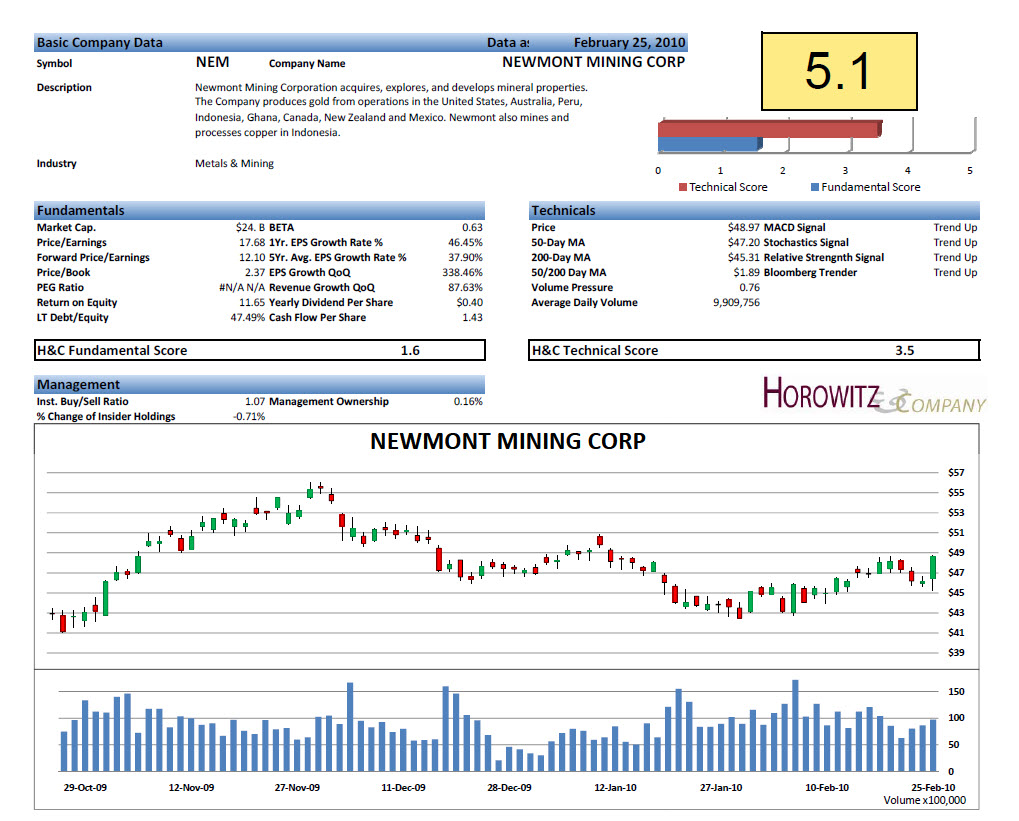Click the 5Yr. Avg. EPS Growth value 37.90%
This screenshot has height=821, width=1019.
point(465,257)
